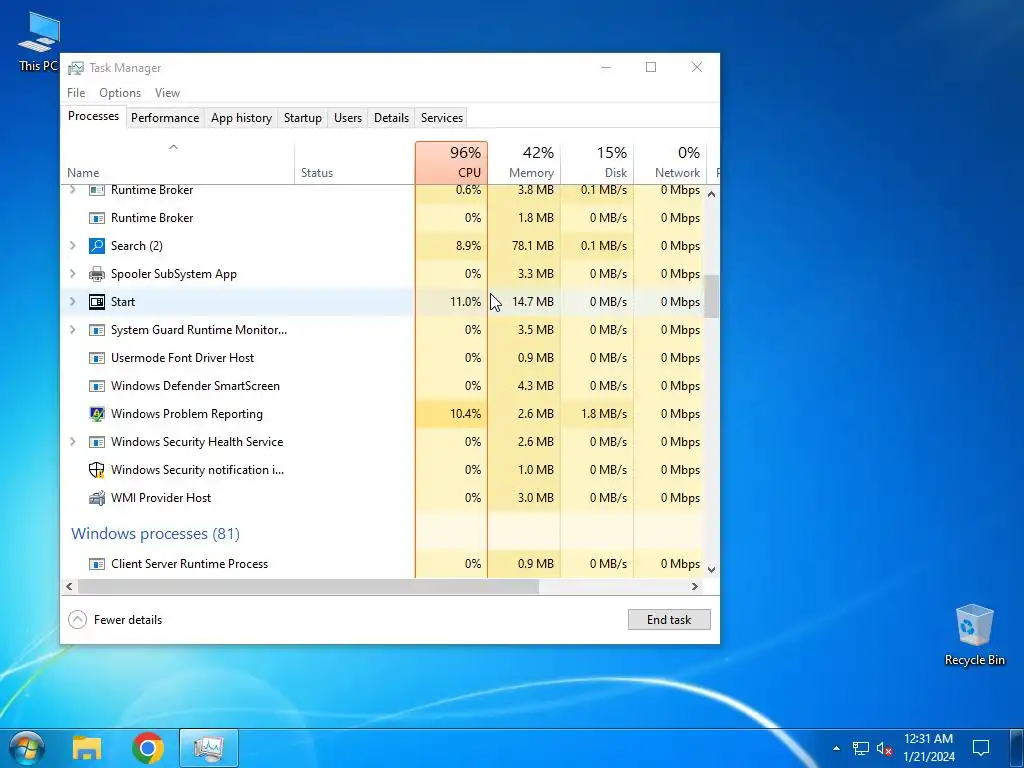Click the Windows Defender SmartScreen icon
This screenshot has width=1024, height=768.
point(97,386)
